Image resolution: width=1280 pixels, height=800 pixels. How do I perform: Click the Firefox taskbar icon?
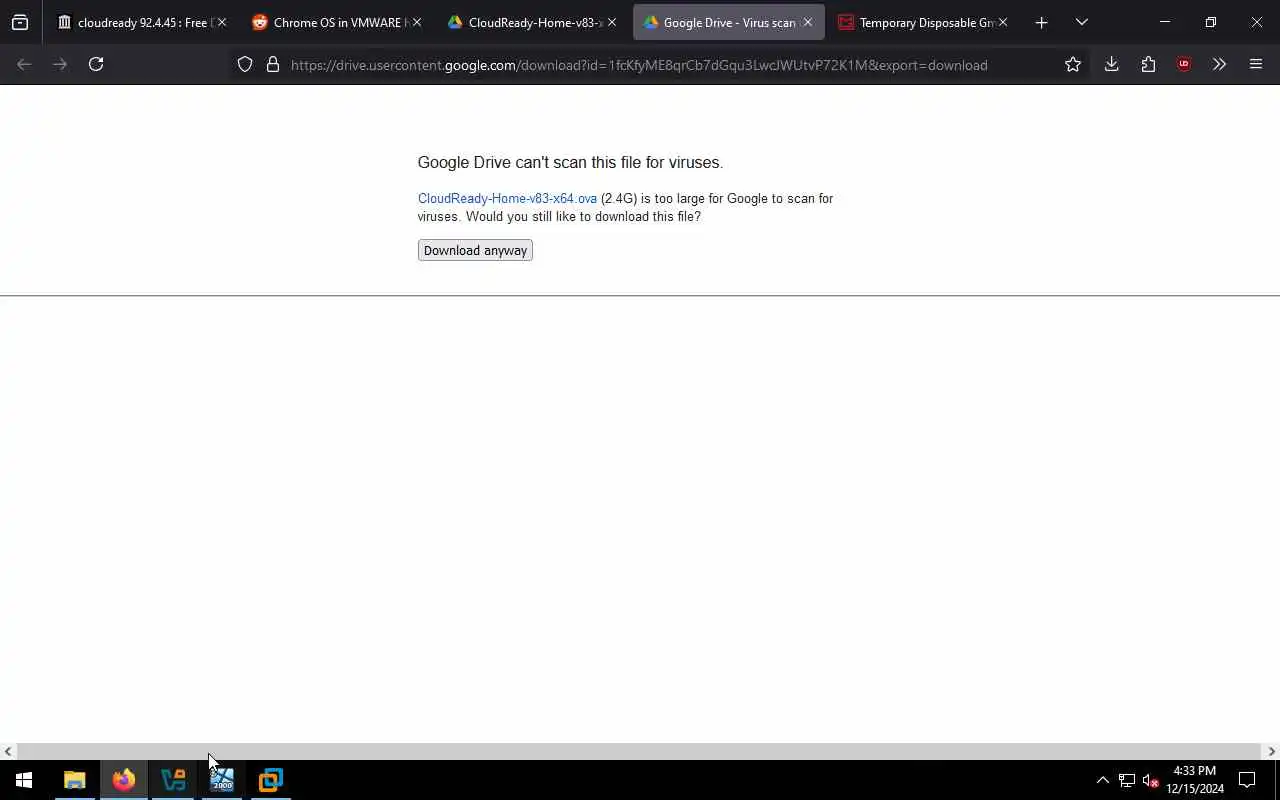pos(124,780)
